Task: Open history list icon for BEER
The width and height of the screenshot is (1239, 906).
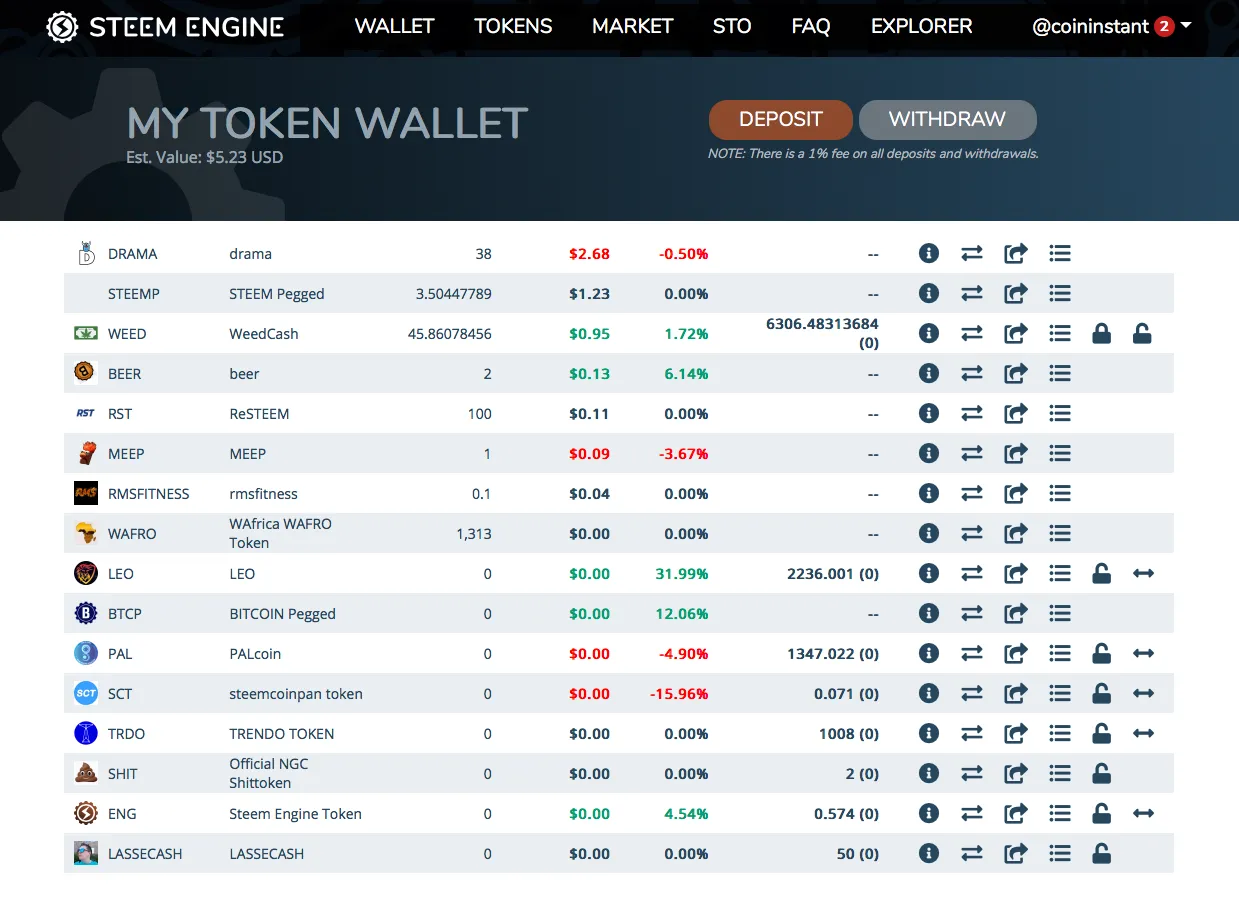Action: pos(1060,374)
